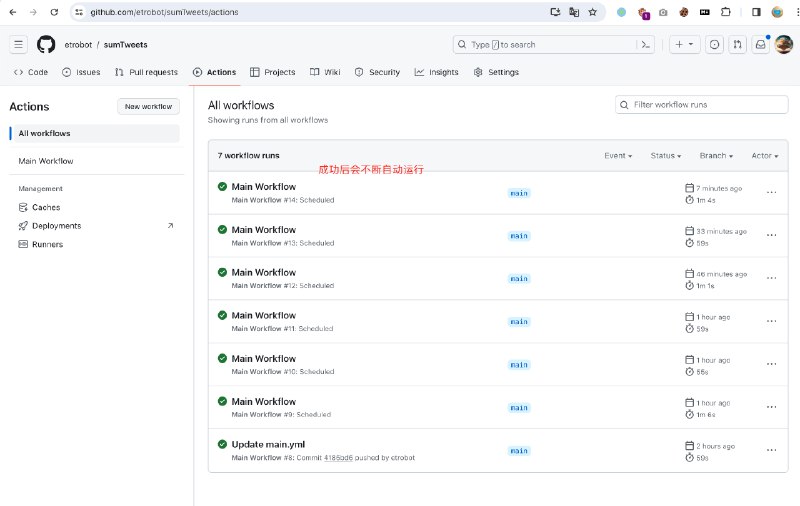Open Runners under Management
This screenshot has height=506, width=800.
coord(41,244)
